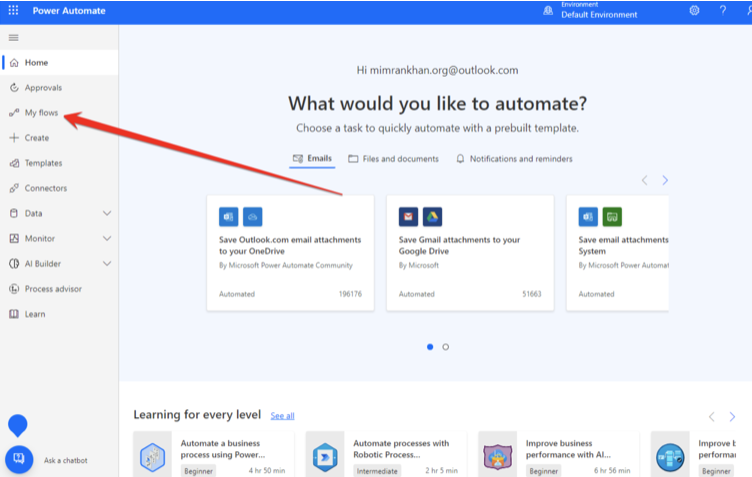Select first carousel page dot
The image size is (752, 477).
pyautogui.click(x=430, y=347)
